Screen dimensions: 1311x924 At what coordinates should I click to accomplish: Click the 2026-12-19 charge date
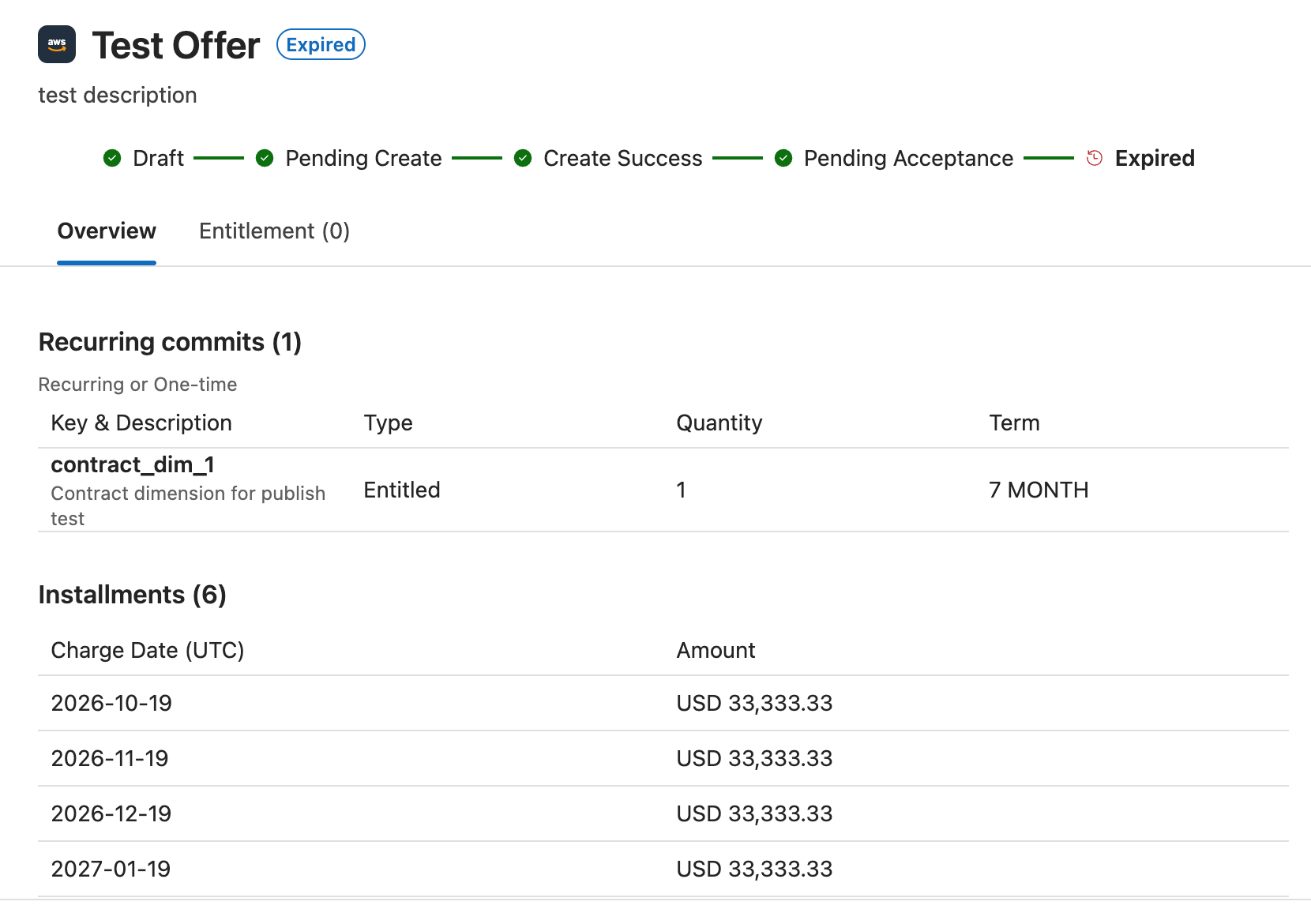click(x=111, y=813)
